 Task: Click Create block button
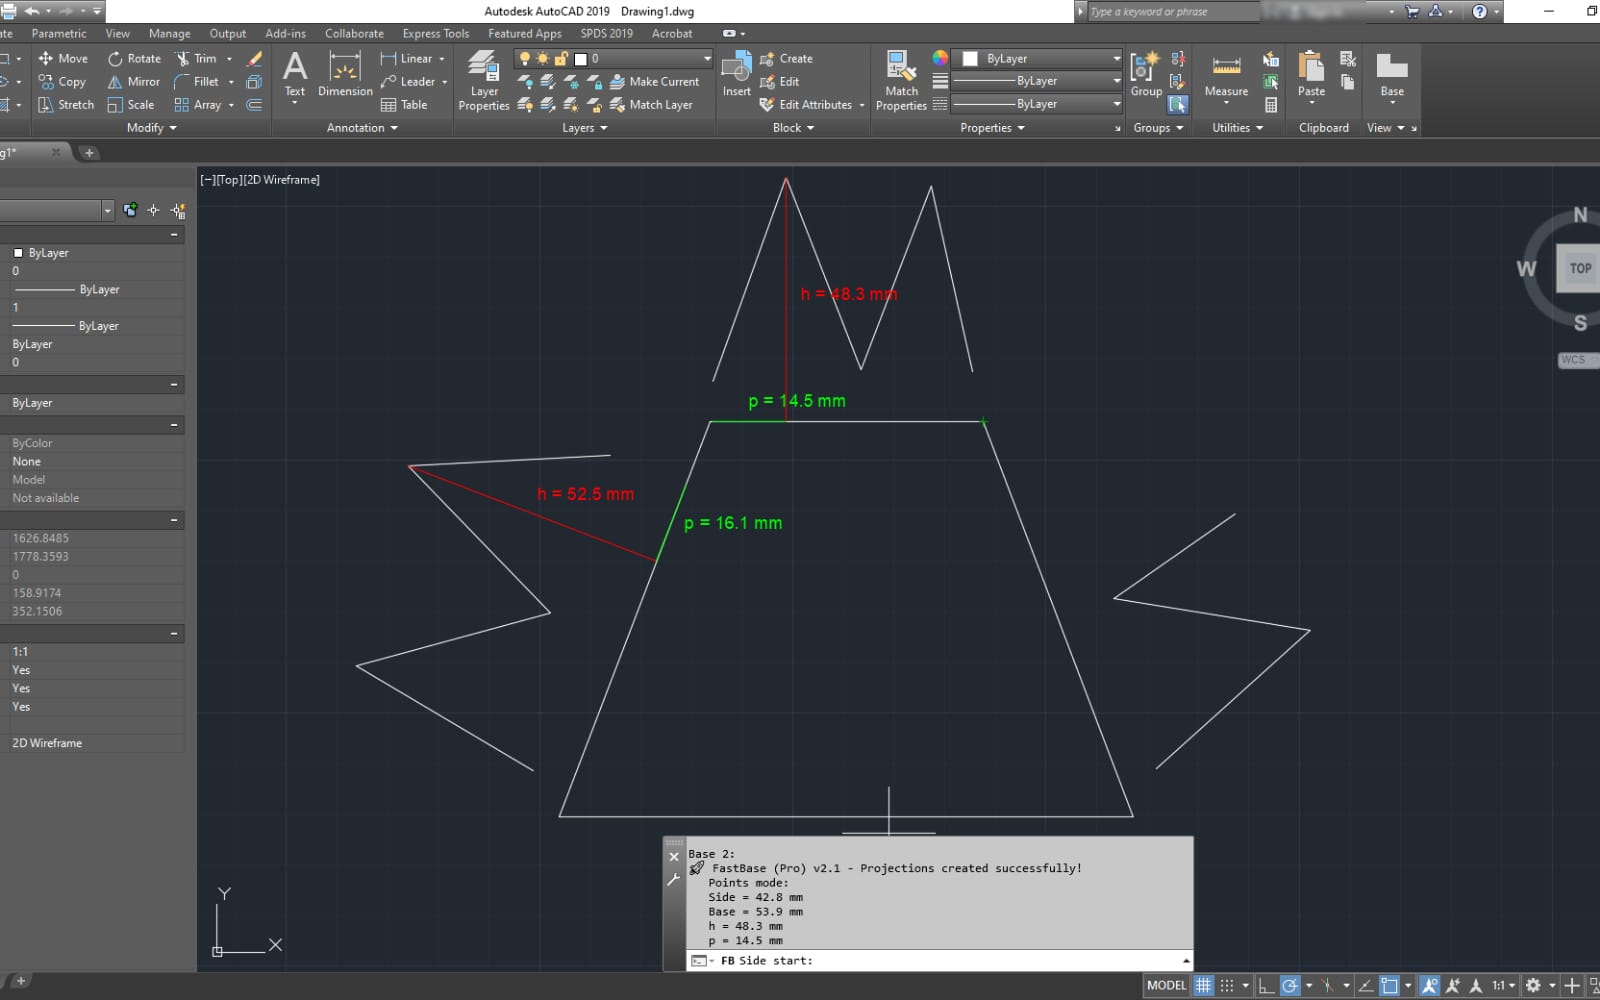[786, 58]
